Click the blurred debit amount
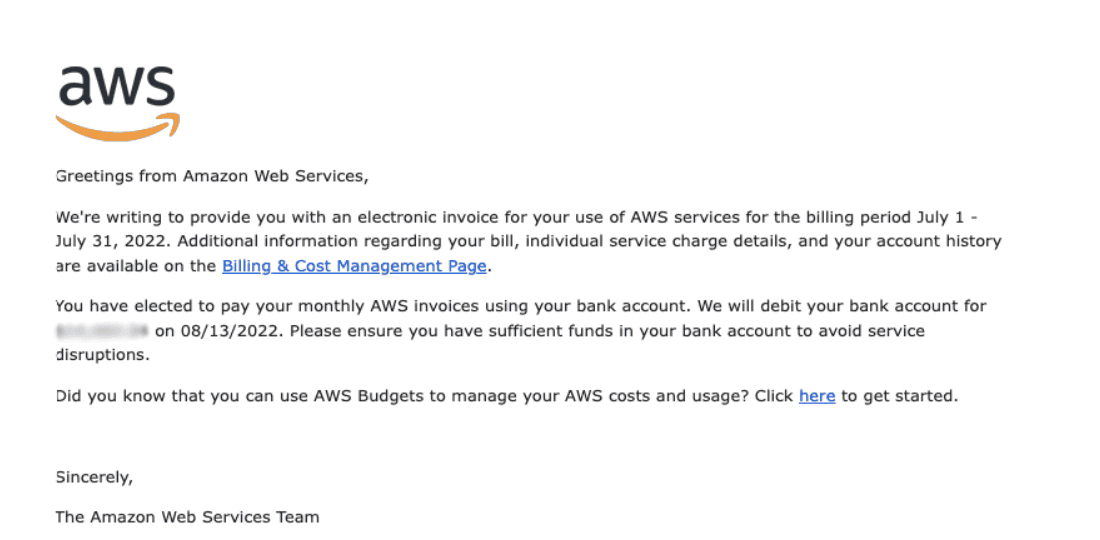Viewport: 1100px width, 540px height. click(103, 331)
